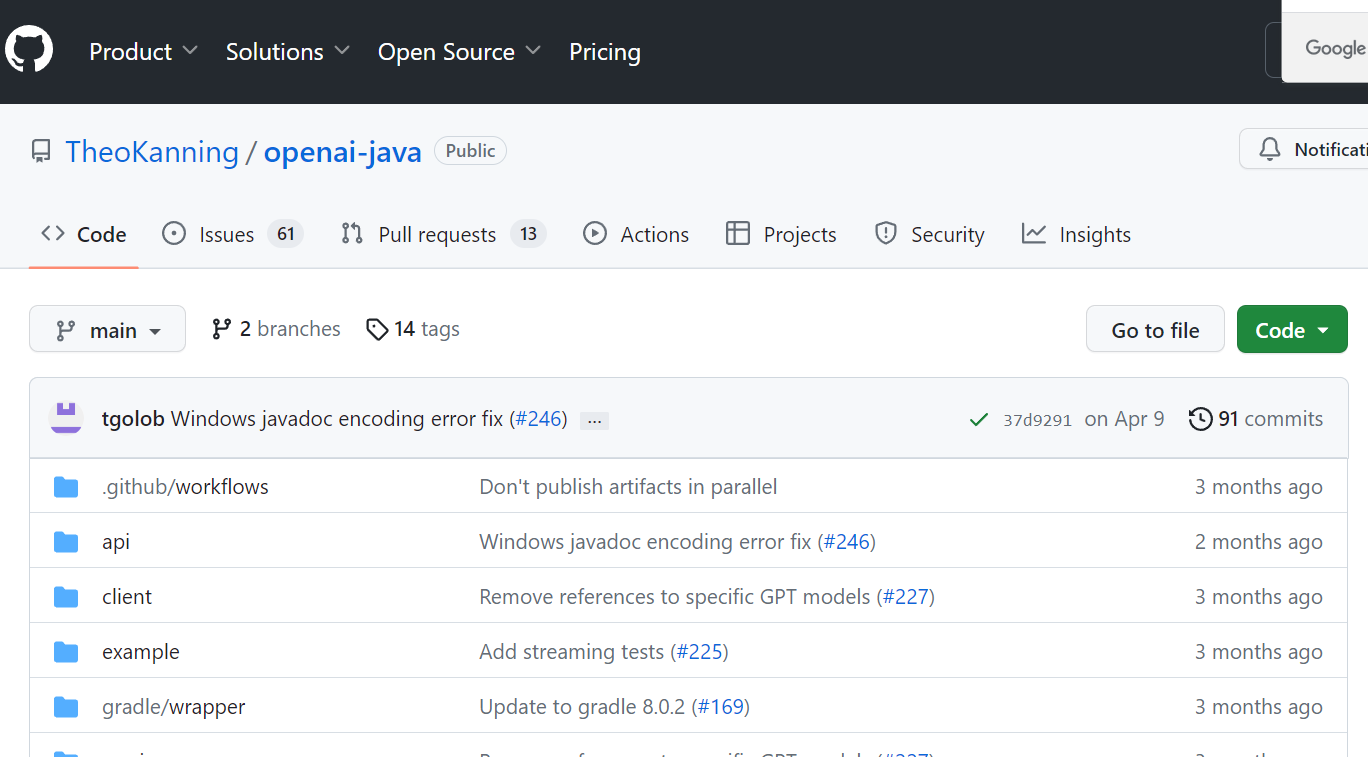Click the folder icon next to gradle/wrapper

click(x=66, y=707)
